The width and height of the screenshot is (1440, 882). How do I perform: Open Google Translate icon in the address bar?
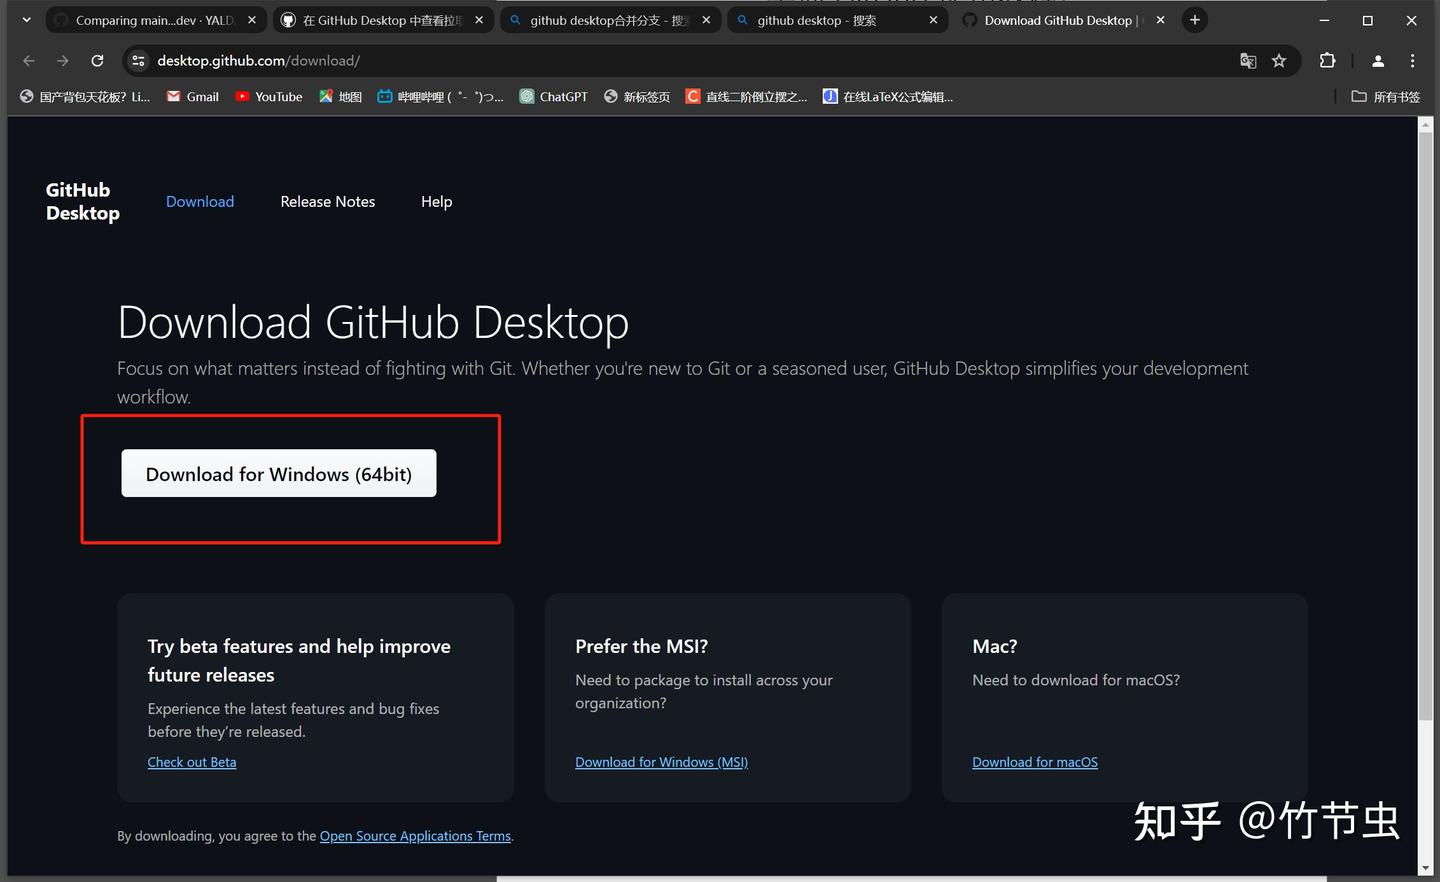[1248, 61]
